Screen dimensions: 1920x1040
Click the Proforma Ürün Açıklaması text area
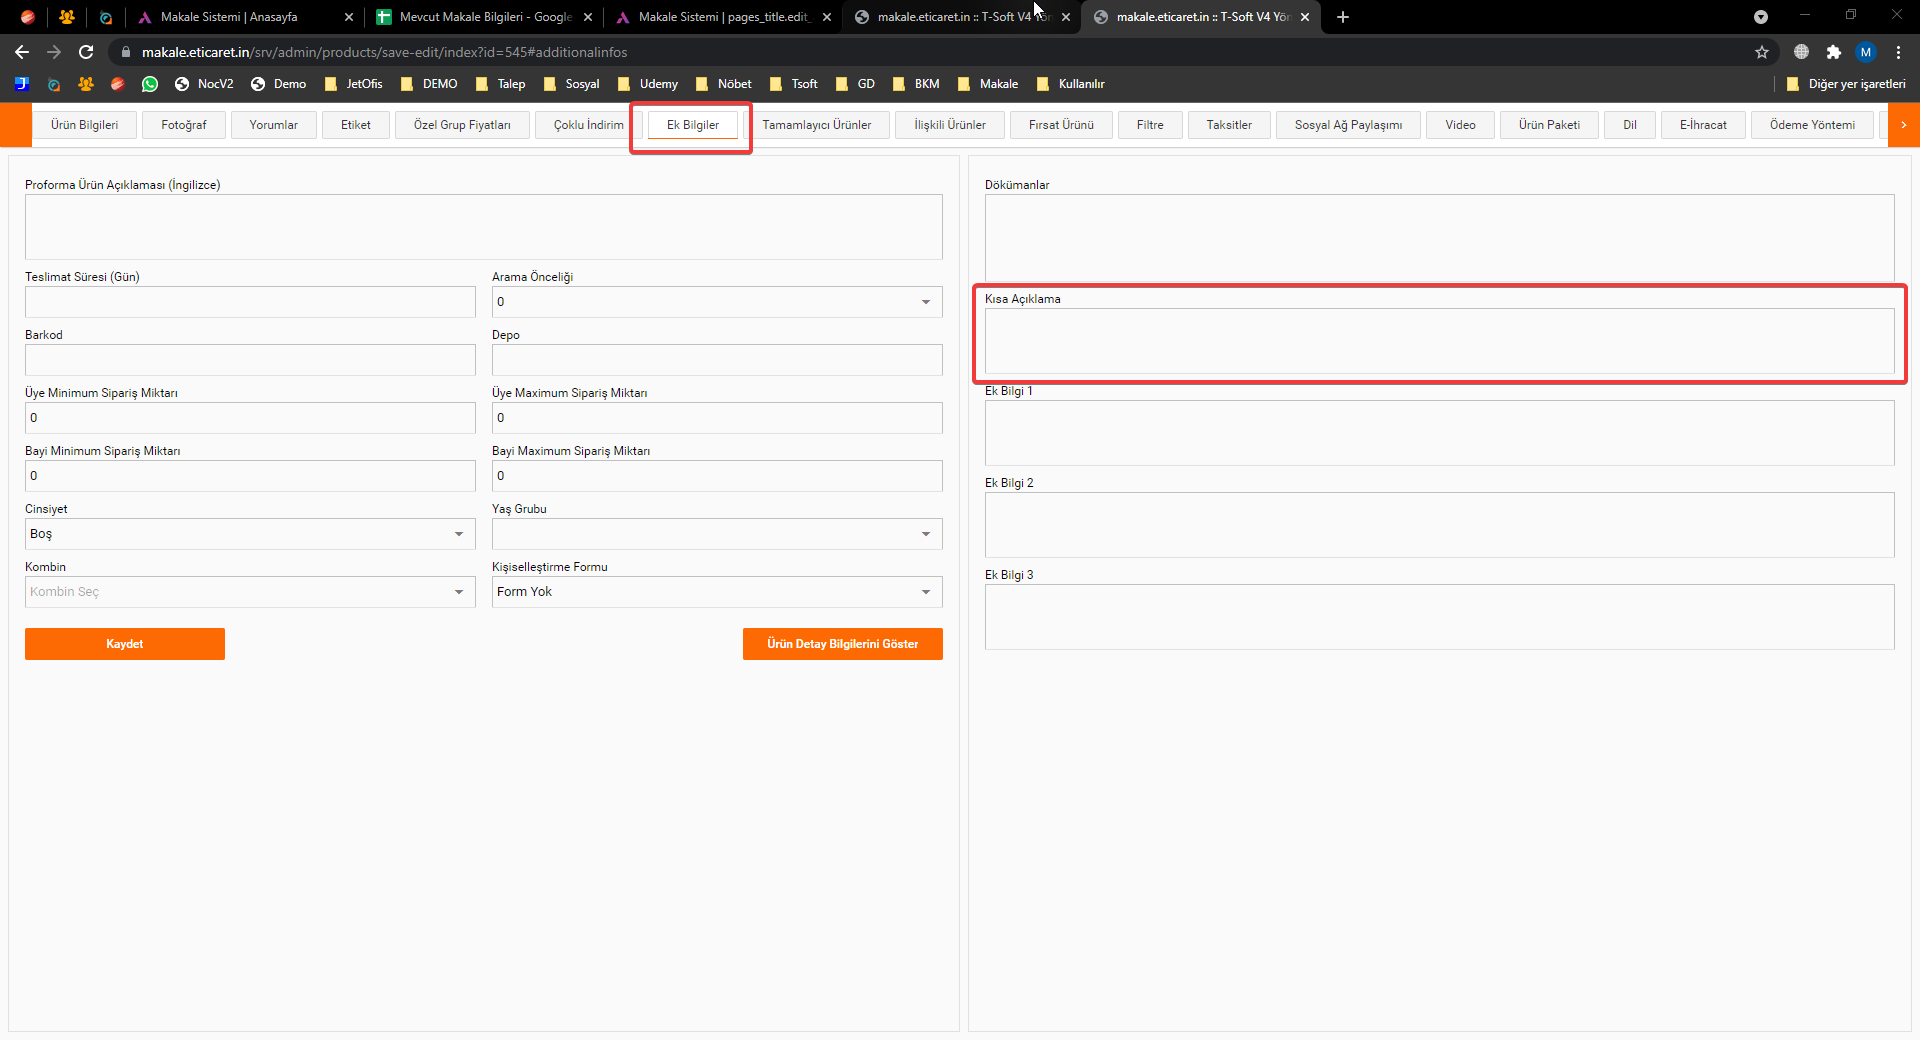484,227
